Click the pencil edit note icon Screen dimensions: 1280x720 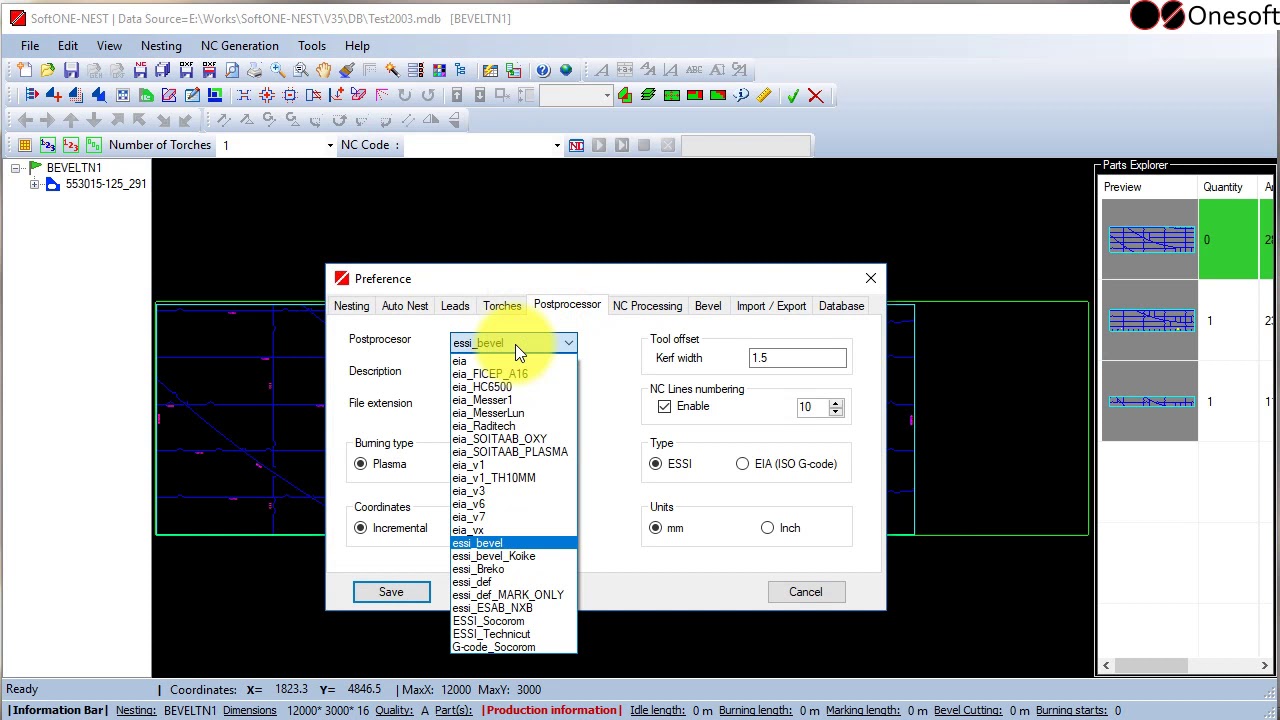pos(192,96)
